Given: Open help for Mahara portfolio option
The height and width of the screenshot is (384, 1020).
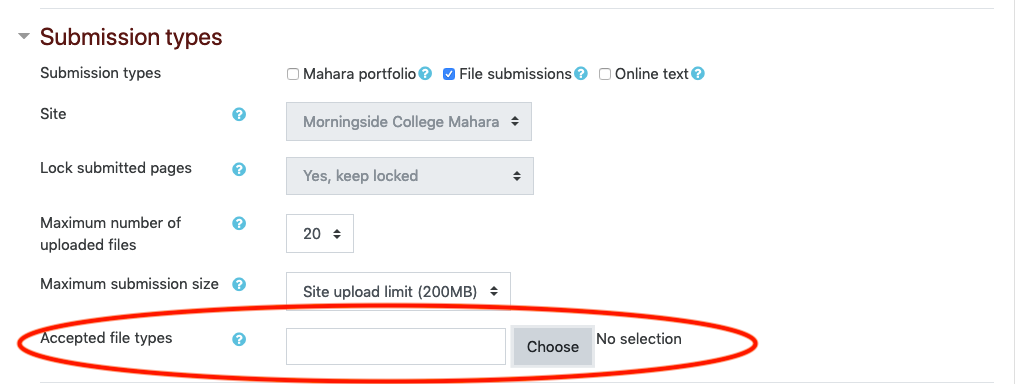Looking at the screenshot, I should pos(425,74).
